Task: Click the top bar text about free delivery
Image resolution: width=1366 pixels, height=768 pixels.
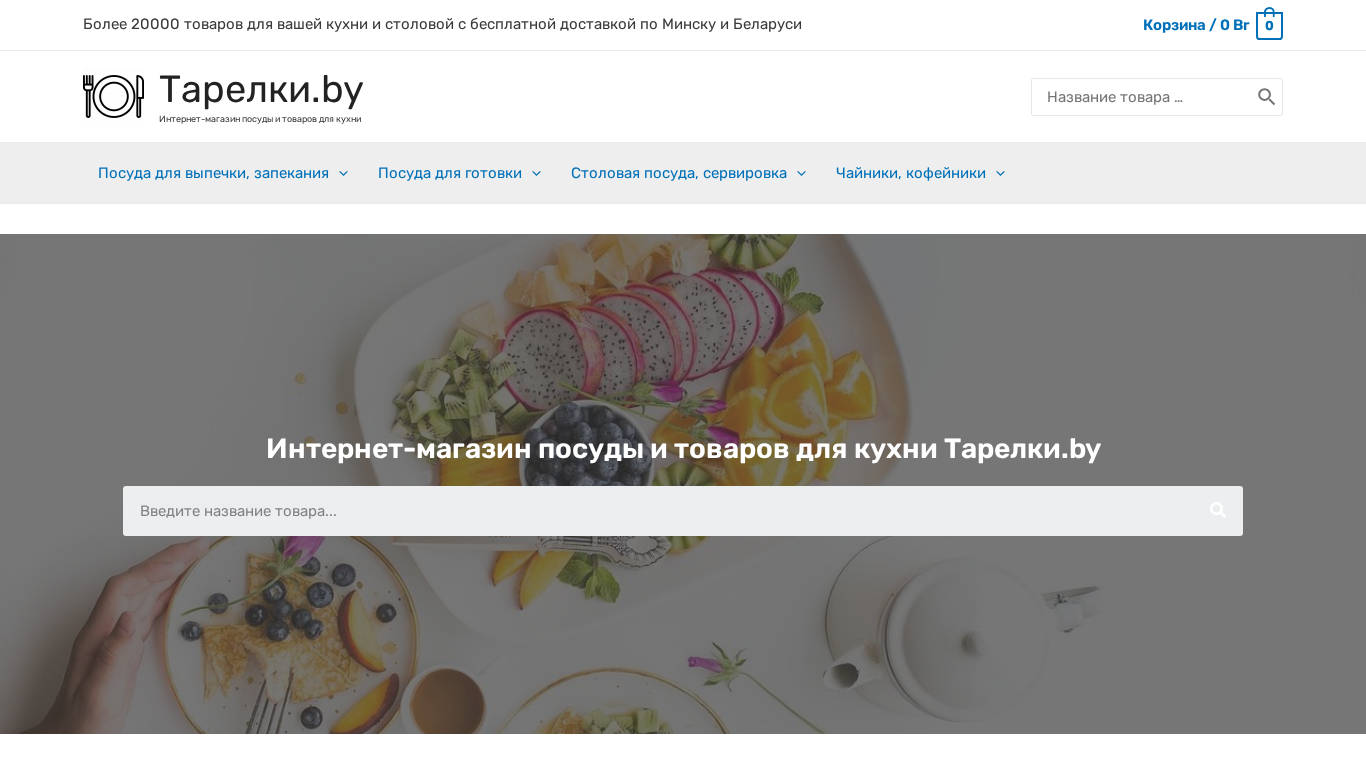Action: (442, 24)
